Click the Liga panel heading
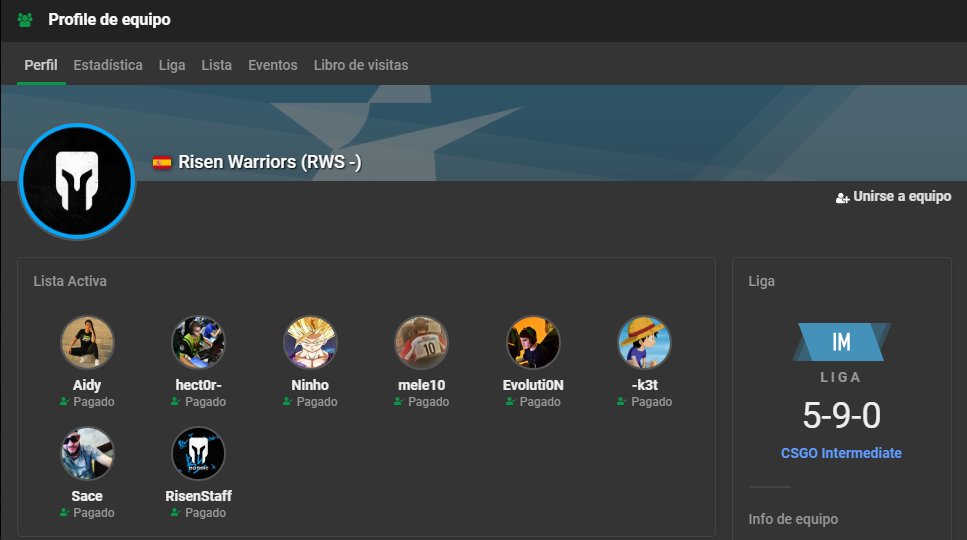 [762, 281]
